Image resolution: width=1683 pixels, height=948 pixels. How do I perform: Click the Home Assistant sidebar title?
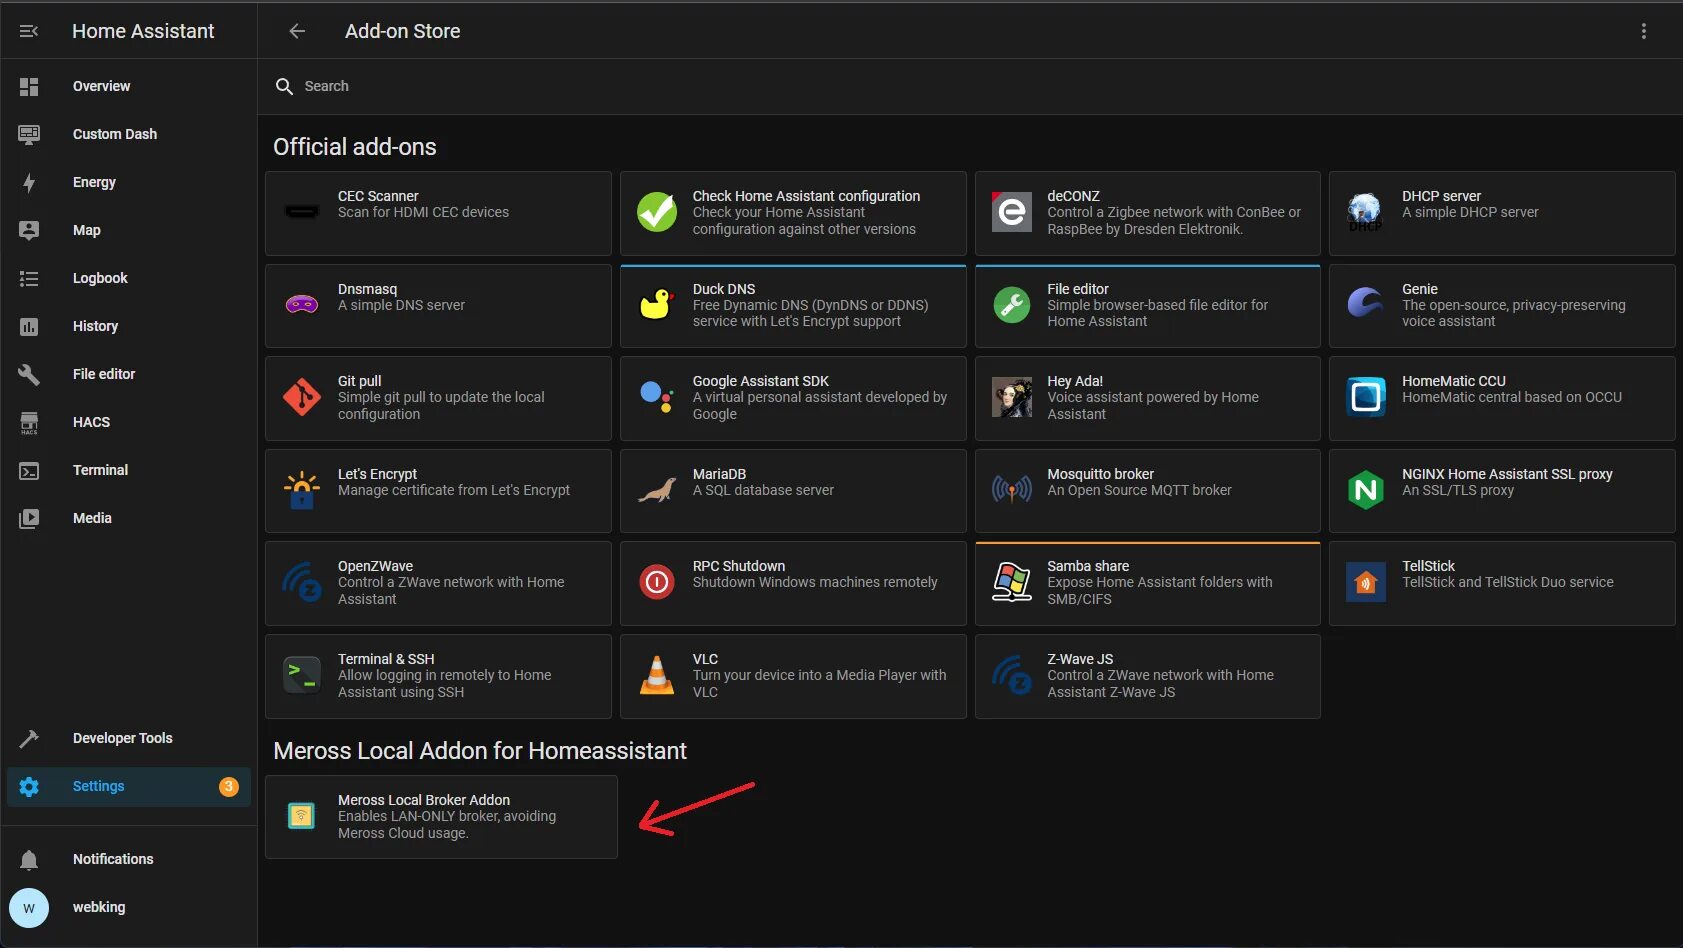143,31
